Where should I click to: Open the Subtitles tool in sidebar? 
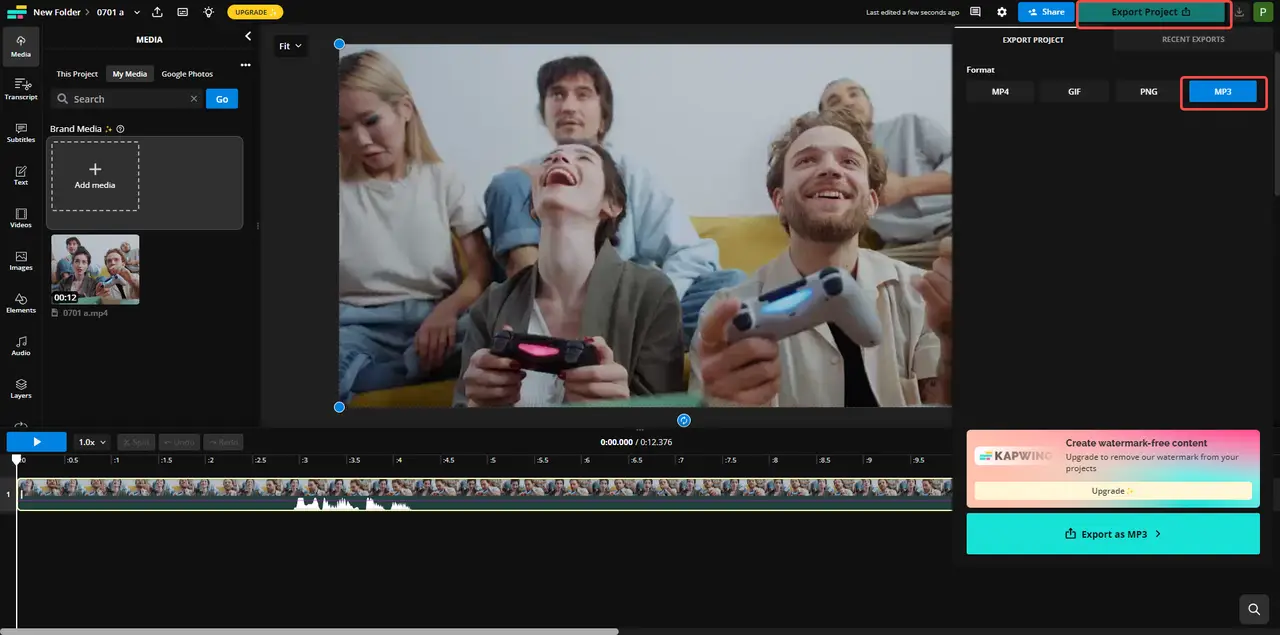(x=21, y=132)
